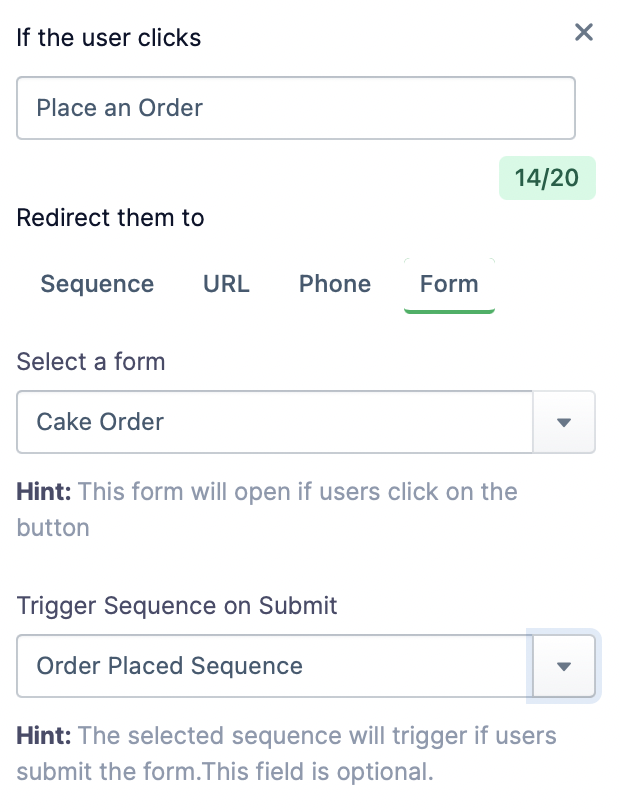This screenshot has height=812, width=620.
Task: Click the "Redirect them to" label
Action: pos(110,218)
